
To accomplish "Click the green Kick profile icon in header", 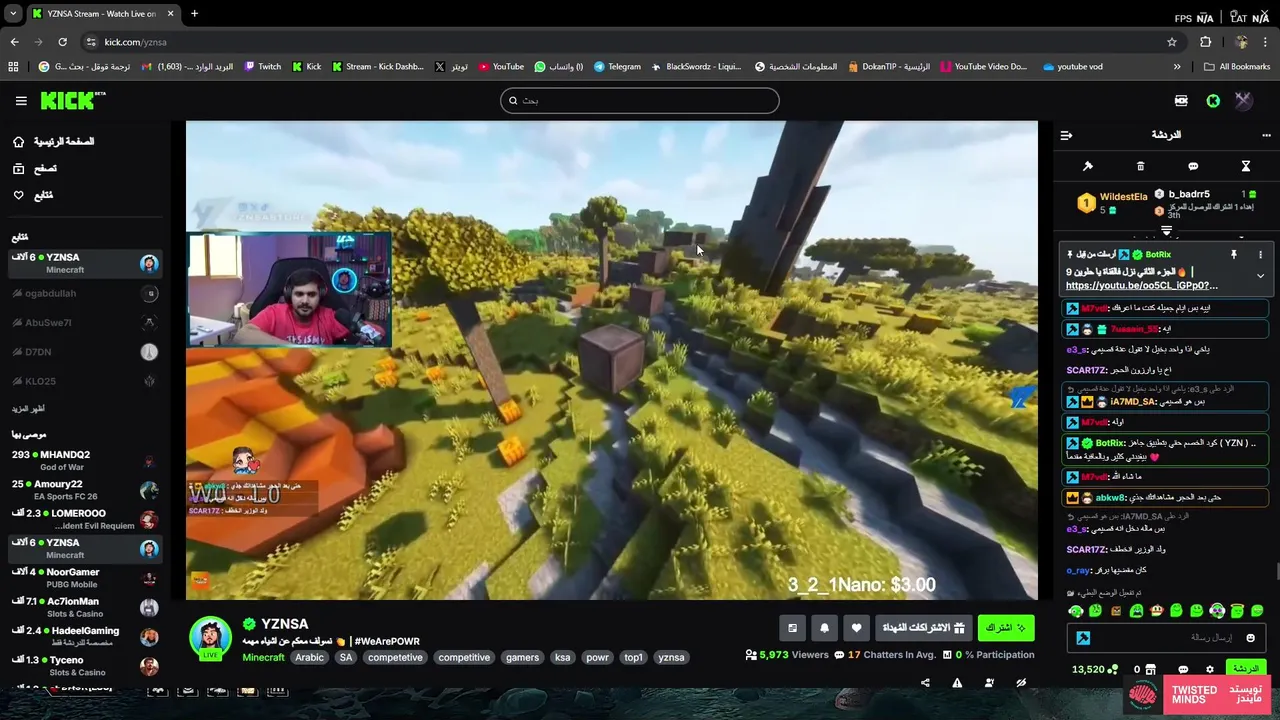I will click(x=1213, y=101).
